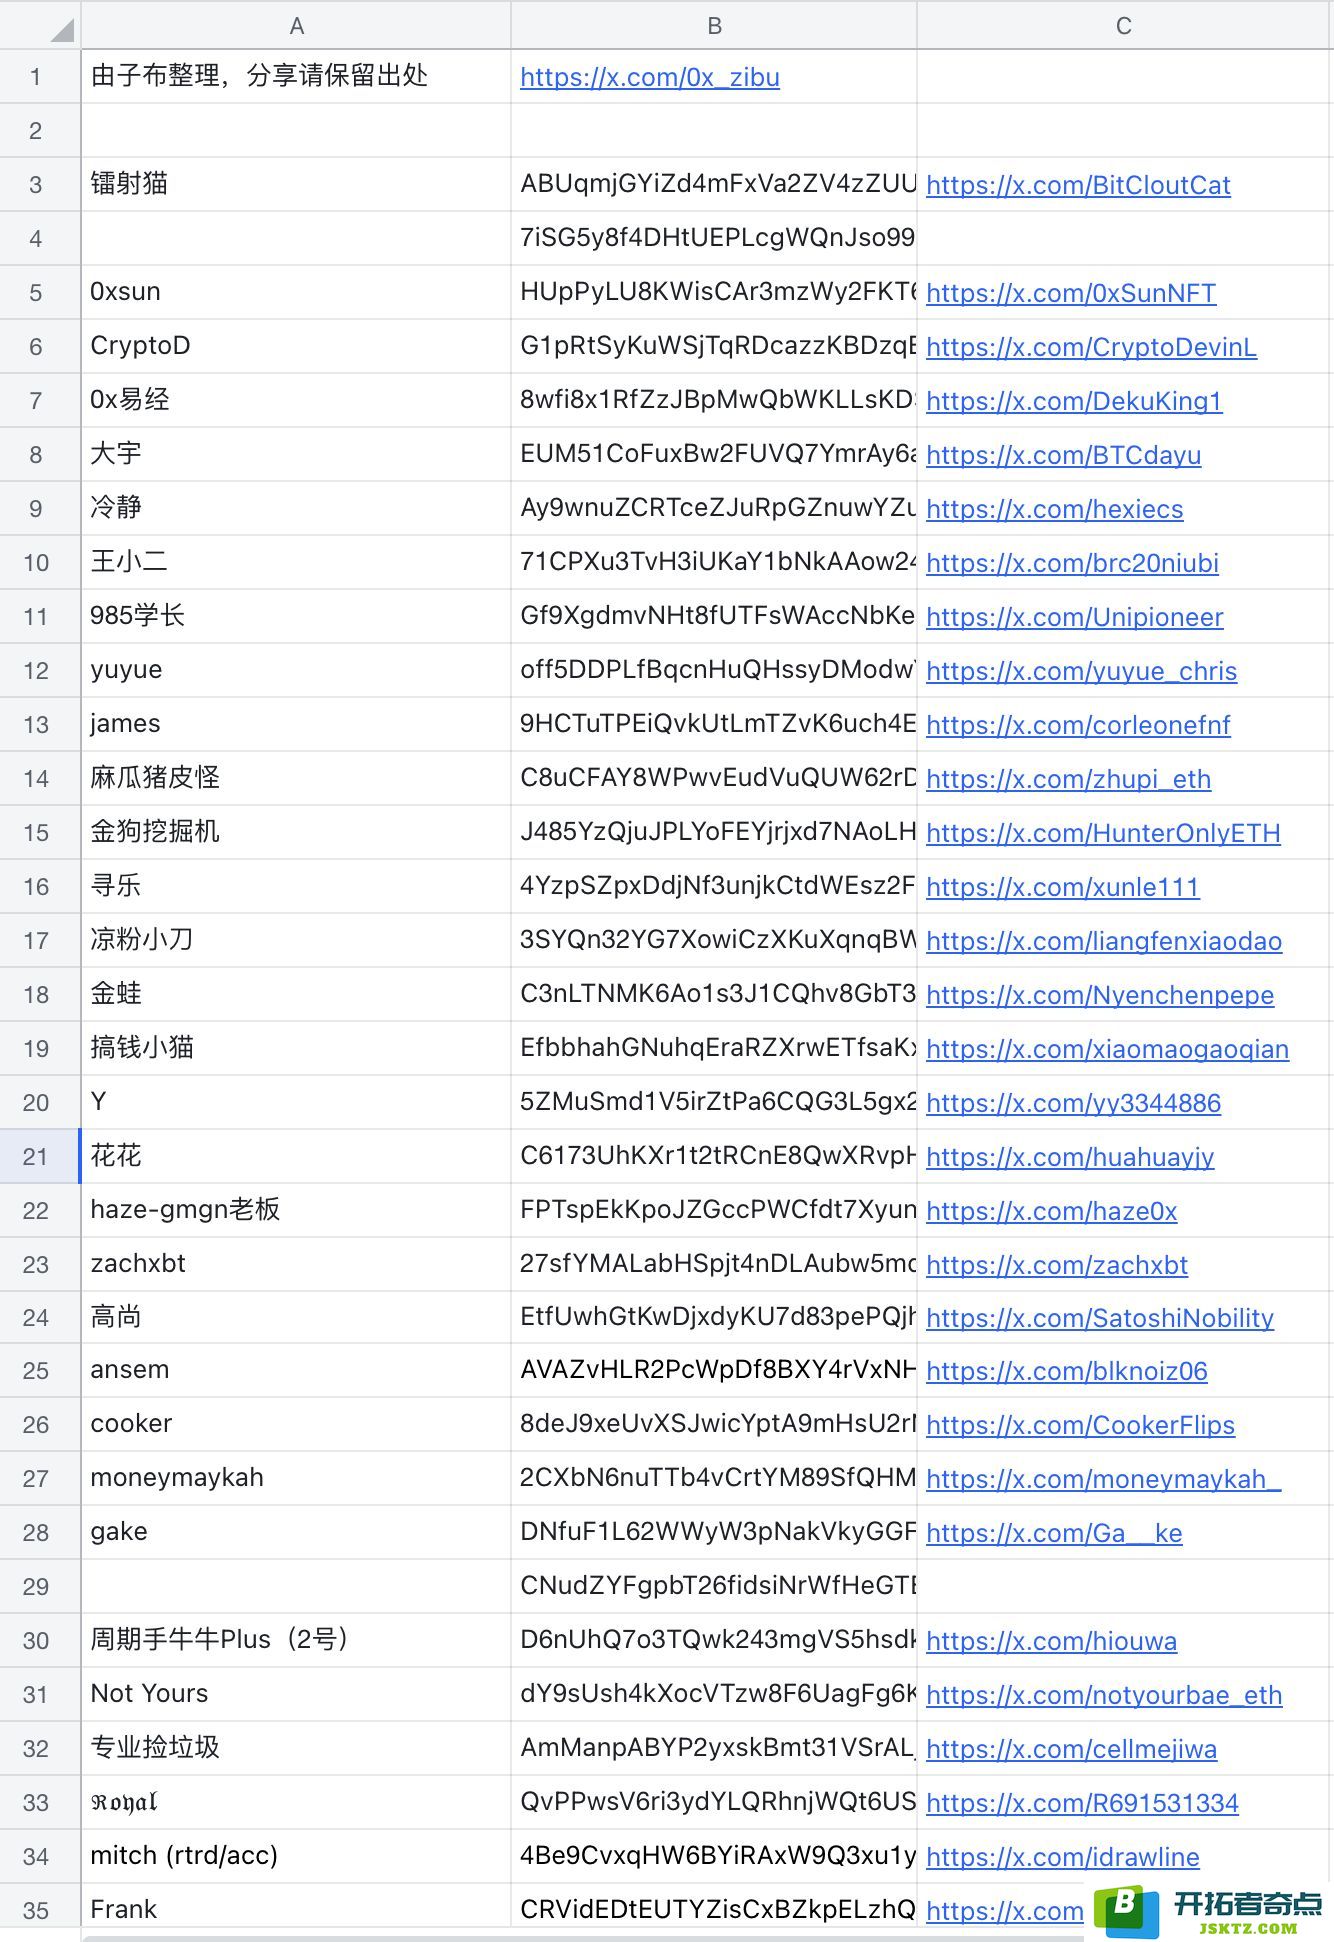The width and height of the screenshot is (1334, 1942).
Task: Open the zhupi_eth profile link
Action: point(1068,779)
